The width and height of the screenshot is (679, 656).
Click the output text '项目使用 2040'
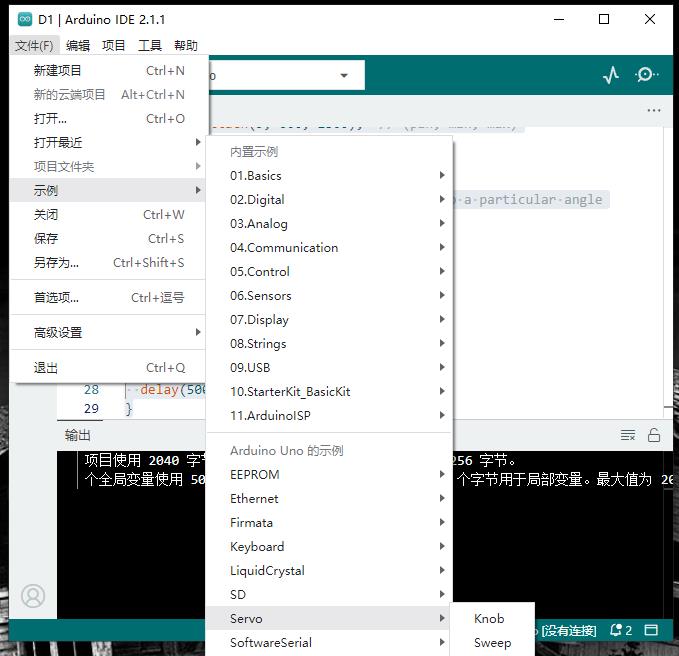132,460
